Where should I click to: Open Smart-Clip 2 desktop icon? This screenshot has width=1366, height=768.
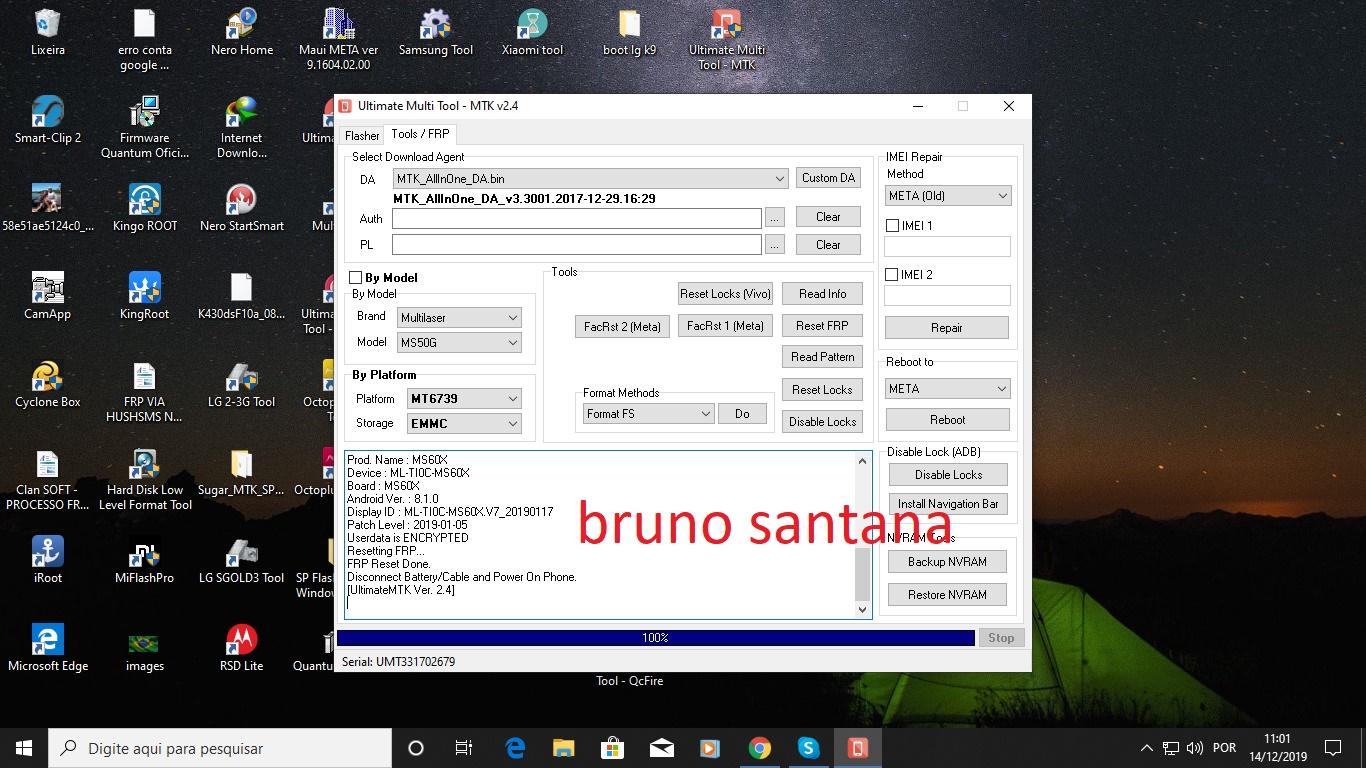47,121
